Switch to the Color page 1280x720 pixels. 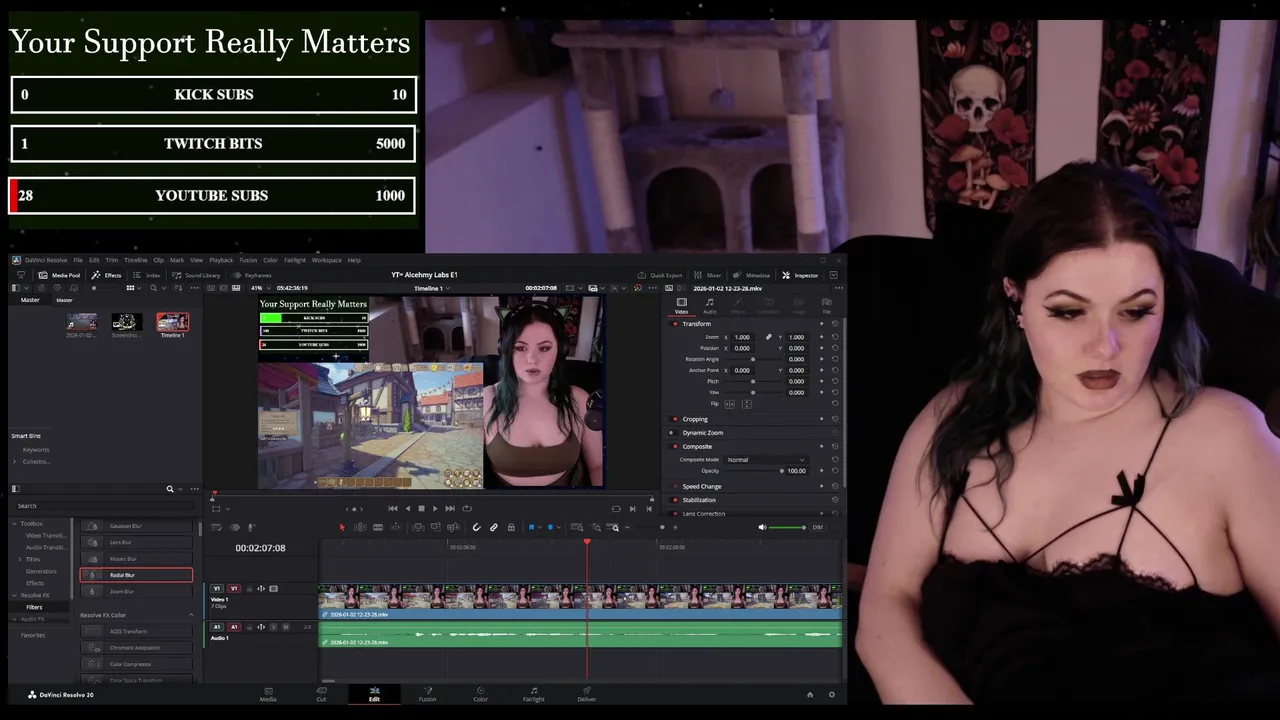pos(480,694)
